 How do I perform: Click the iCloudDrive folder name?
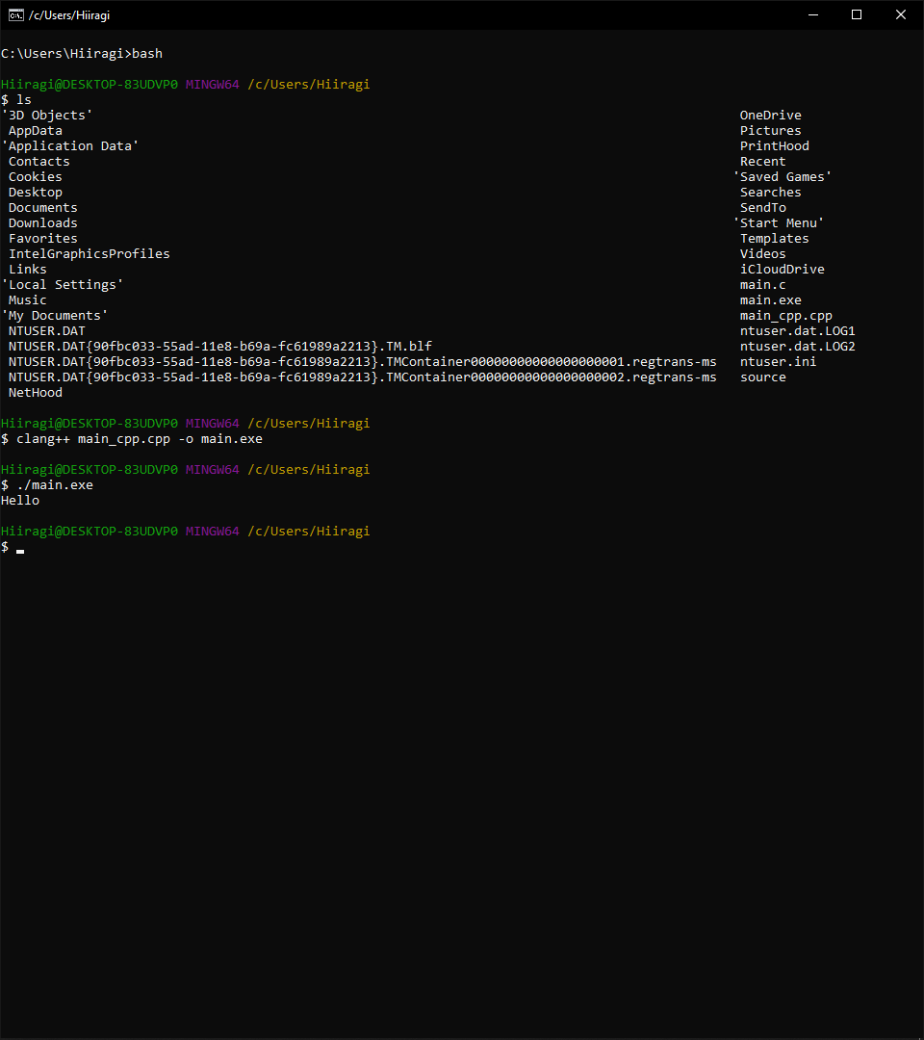point(782,269)
